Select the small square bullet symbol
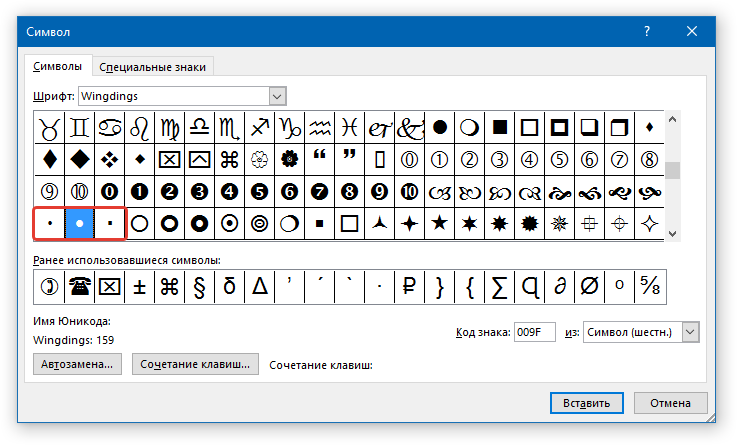Screen dimensions: 737x445 point(110,224)
